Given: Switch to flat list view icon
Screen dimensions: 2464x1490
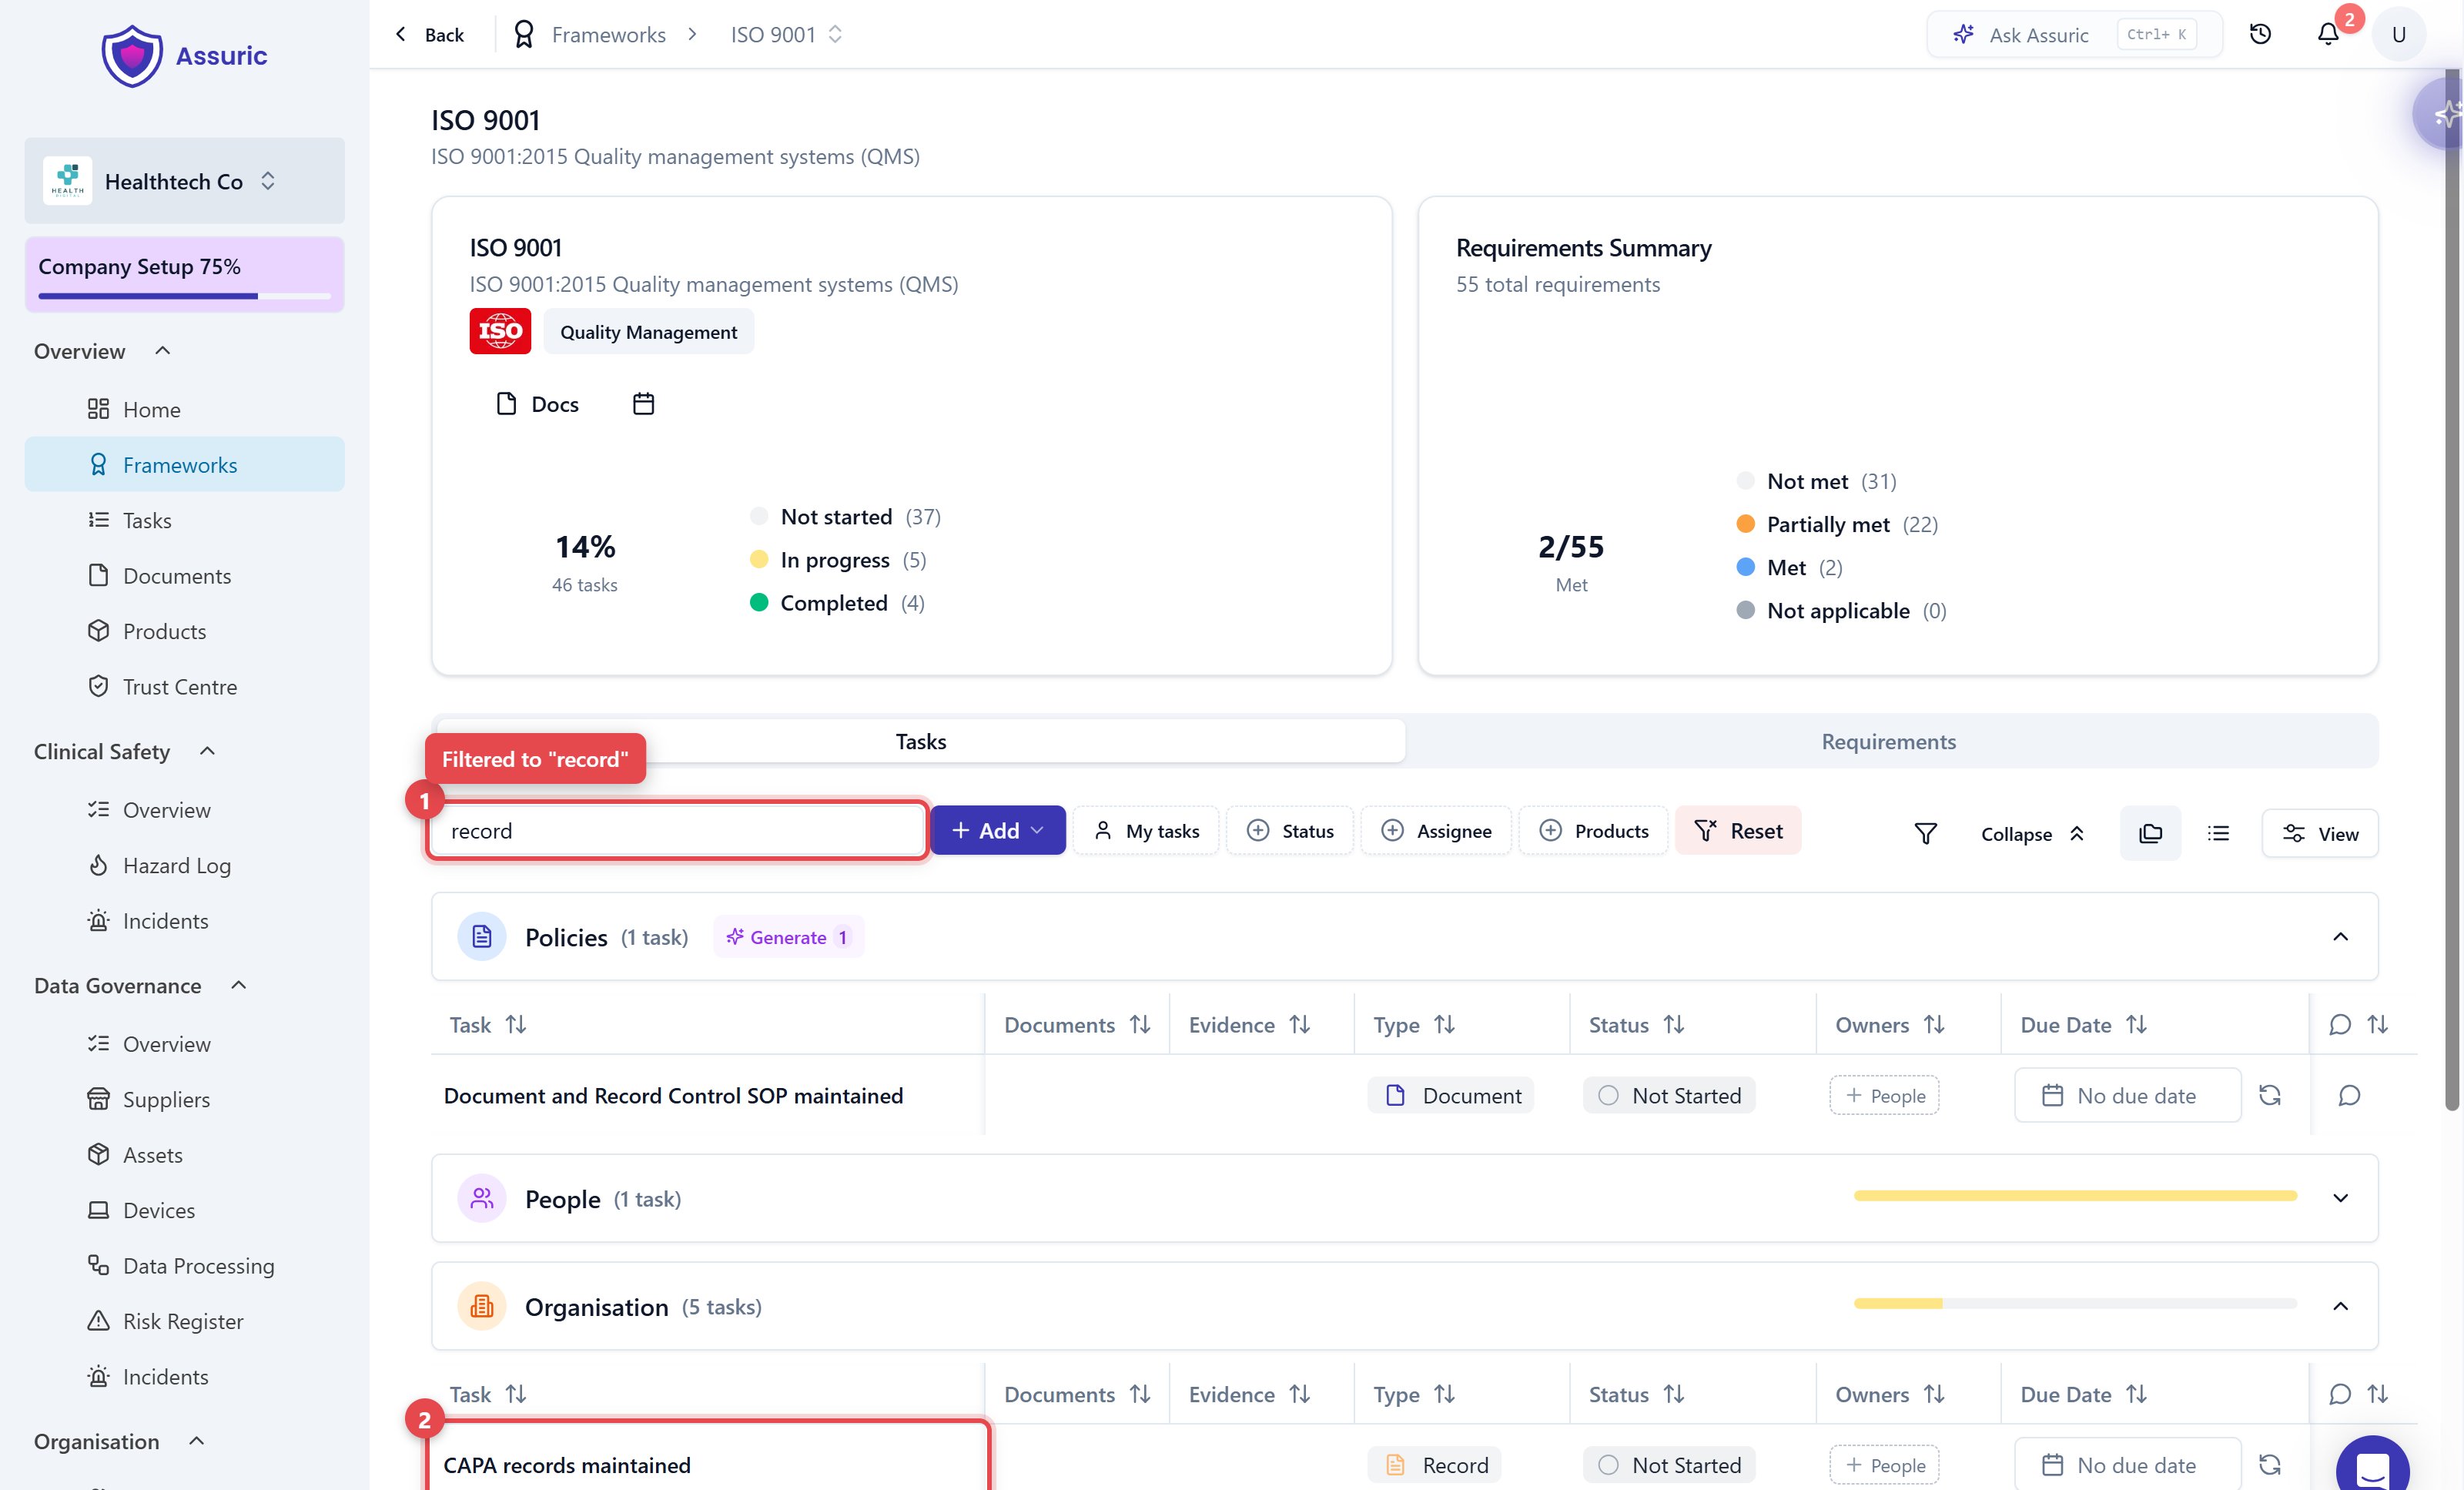Looking at the screenshot, I should (x=2218, y=833).
